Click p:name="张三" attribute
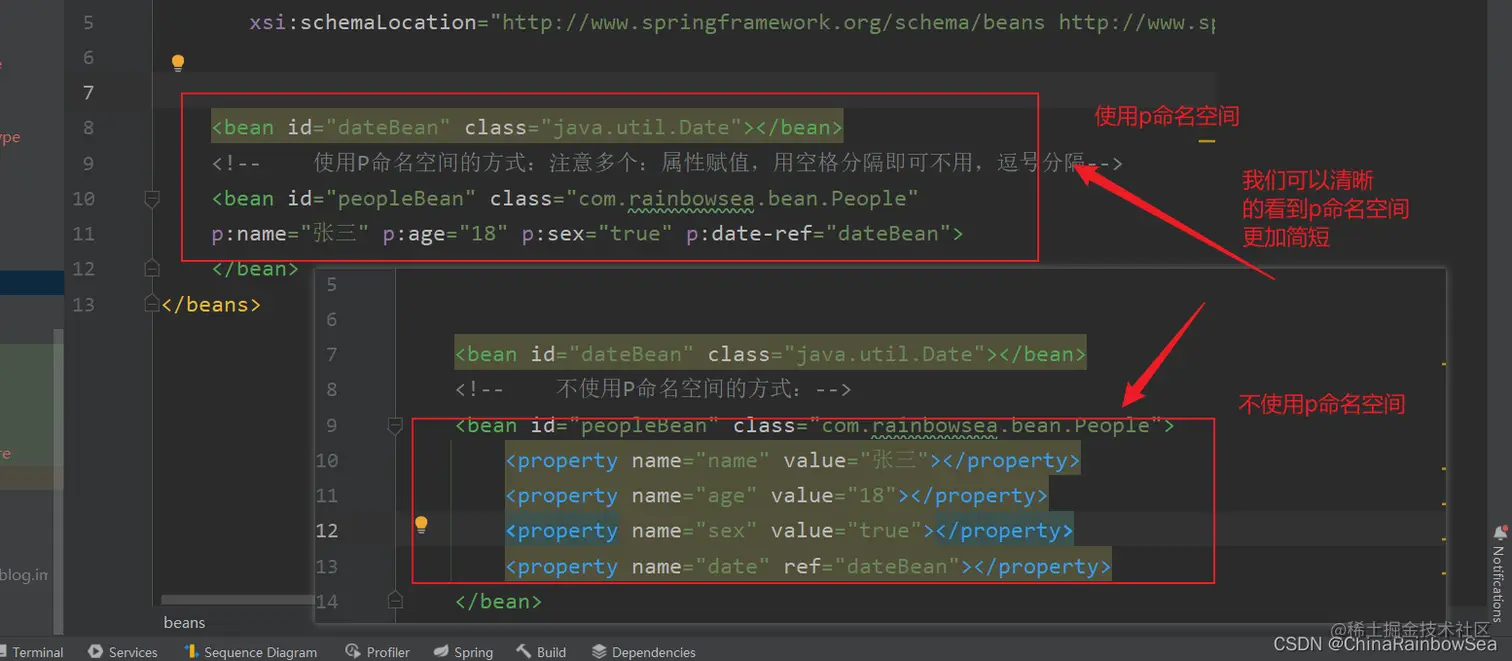The image size is (1512, 661). pos(291,234)
